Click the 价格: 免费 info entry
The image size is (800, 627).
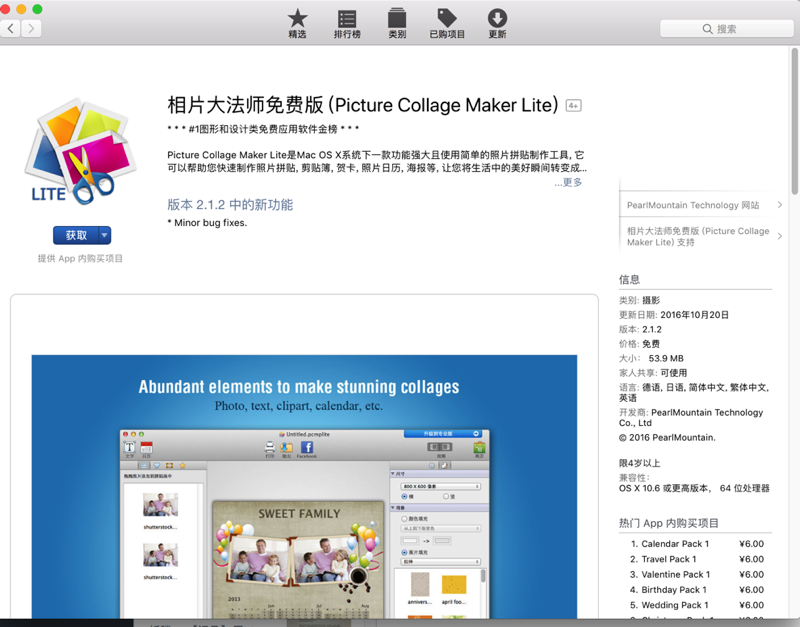pyautogui.click(x=639, y=344)
